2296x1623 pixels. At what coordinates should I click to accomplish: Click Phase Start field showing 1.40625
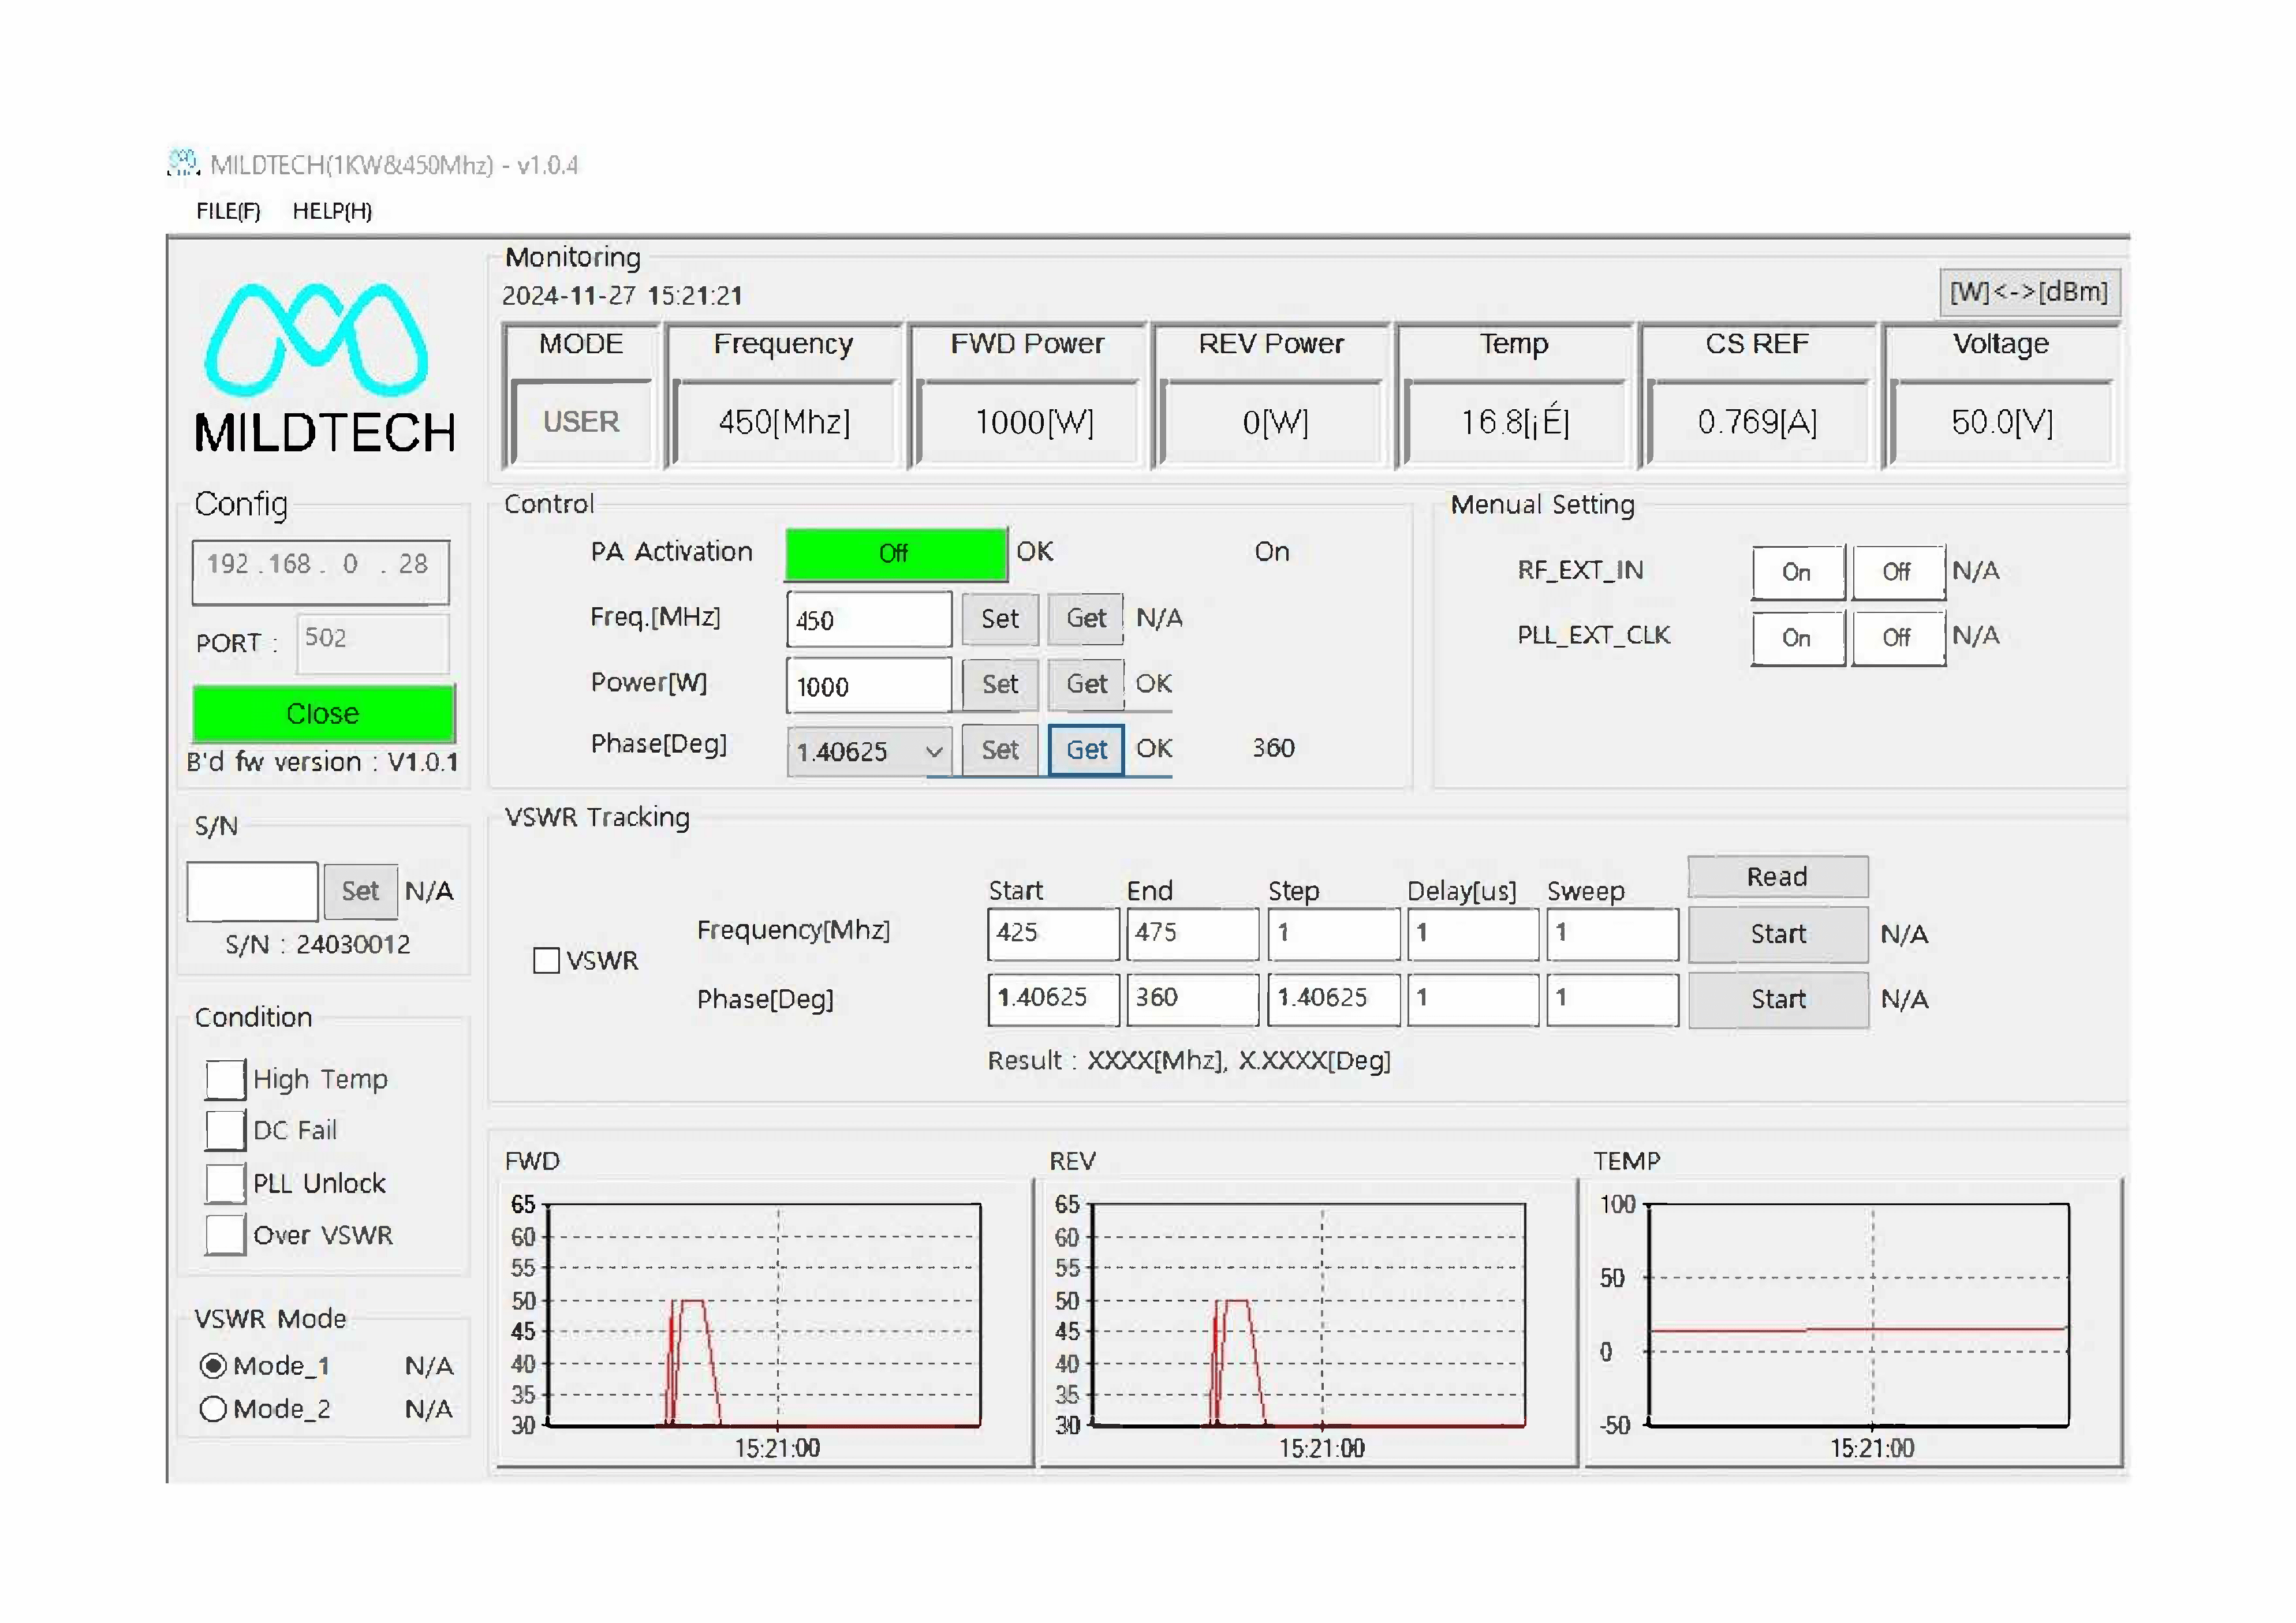pos(1053,999)
